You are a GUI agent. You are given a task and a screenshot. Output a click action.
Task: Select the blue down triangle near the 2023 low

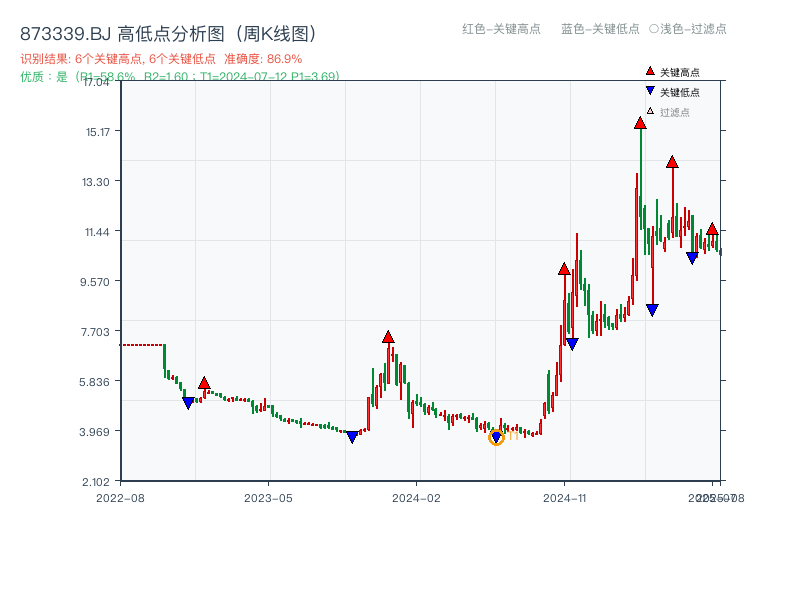point(352,435)
